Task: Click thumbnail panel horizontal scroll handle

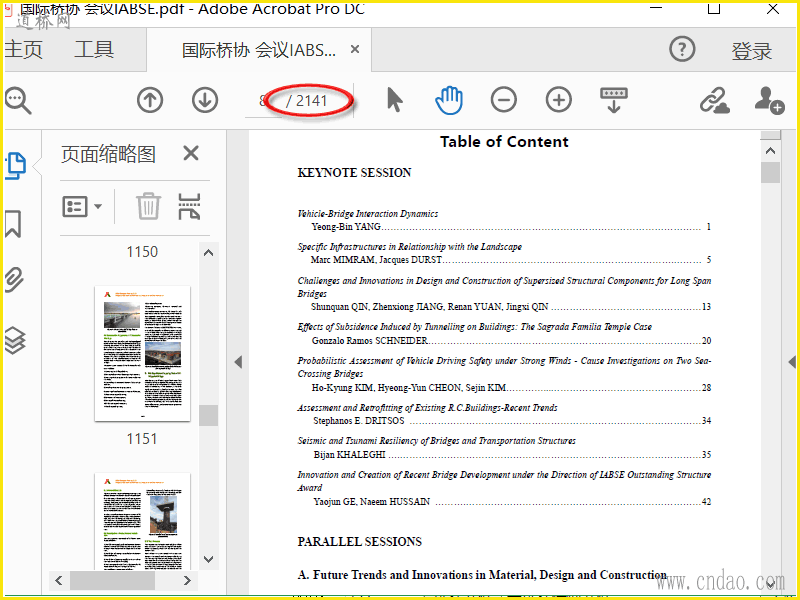Action: (x=112, y=580)
